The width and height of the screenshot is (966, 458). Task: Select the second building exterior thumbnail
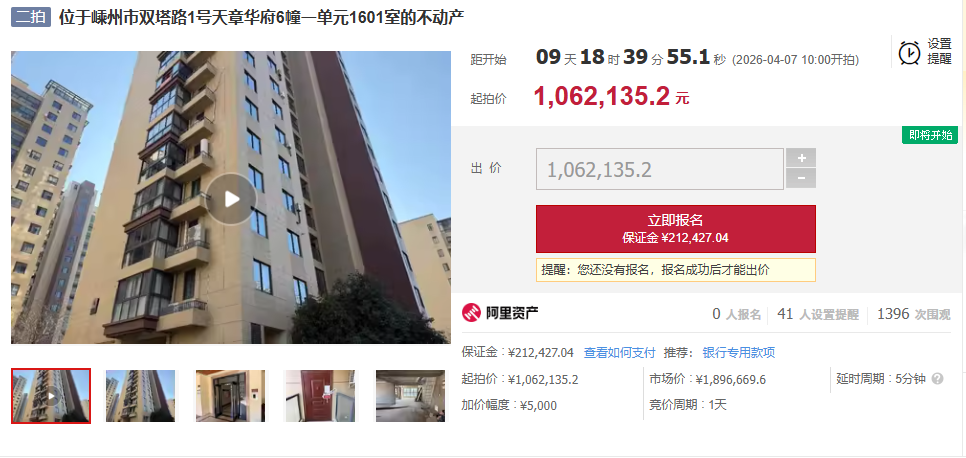[x=140, y=396]
